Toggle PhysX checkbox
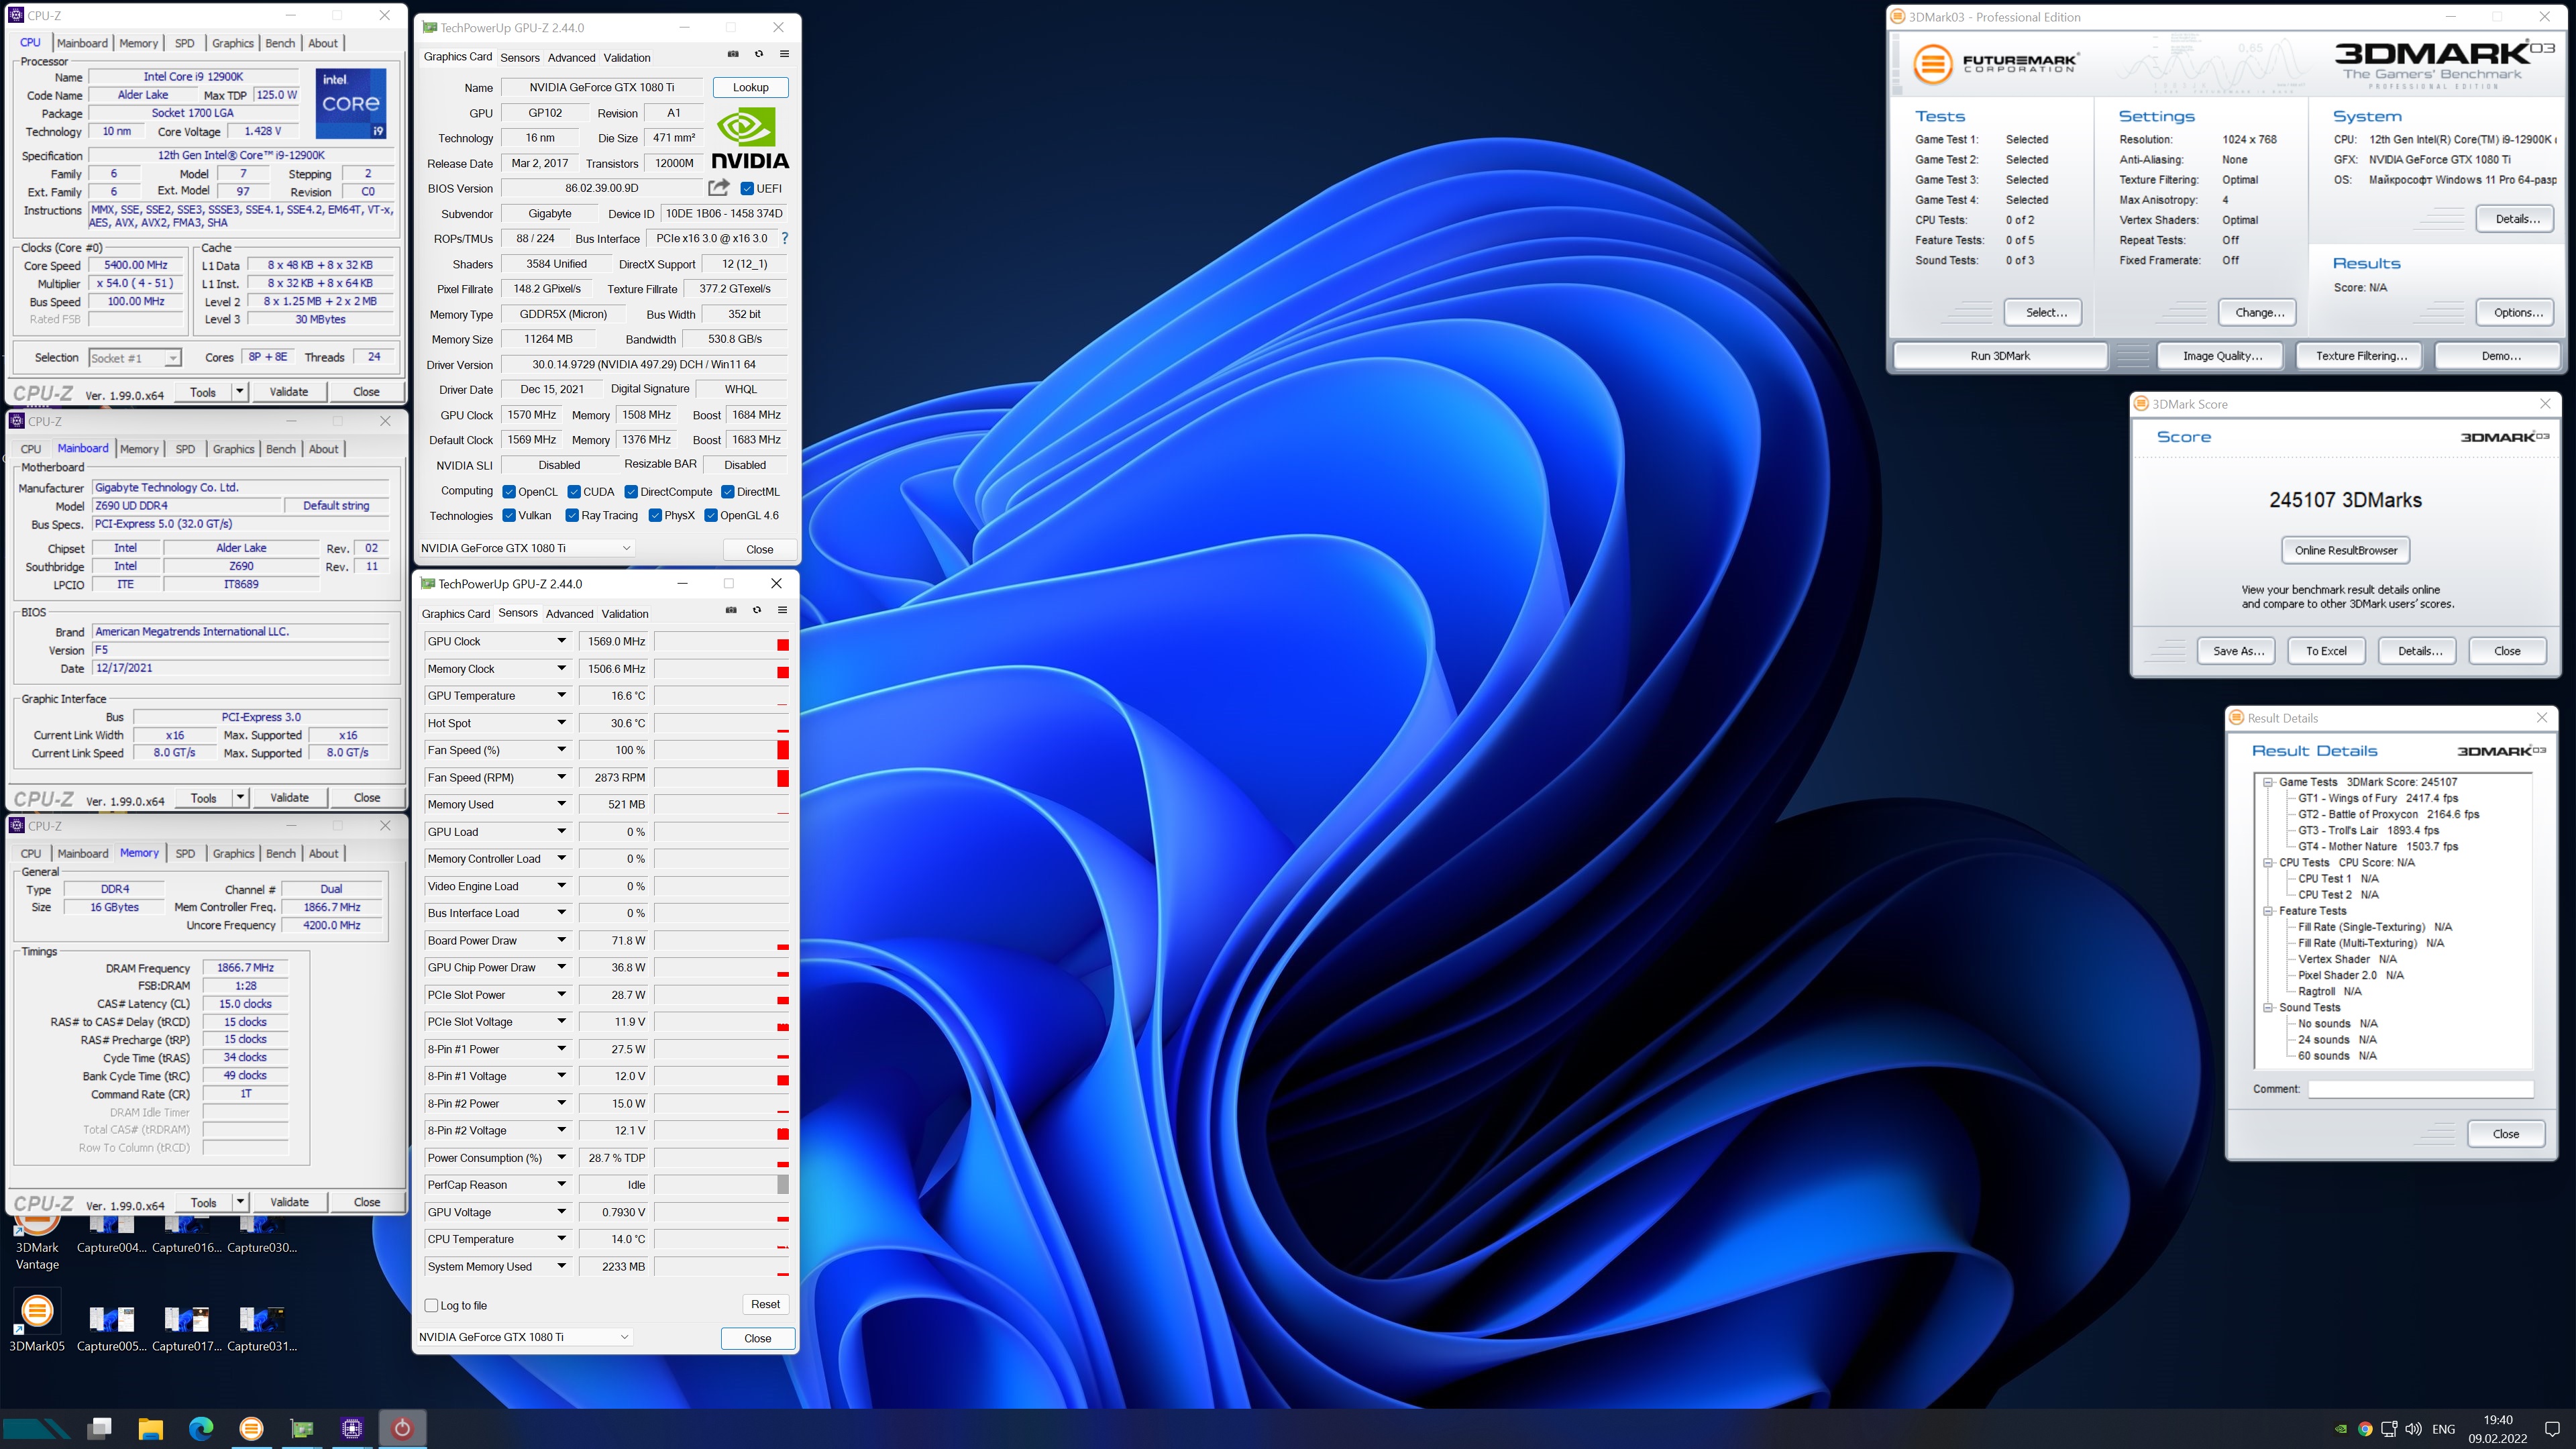 tap(655, 515)
